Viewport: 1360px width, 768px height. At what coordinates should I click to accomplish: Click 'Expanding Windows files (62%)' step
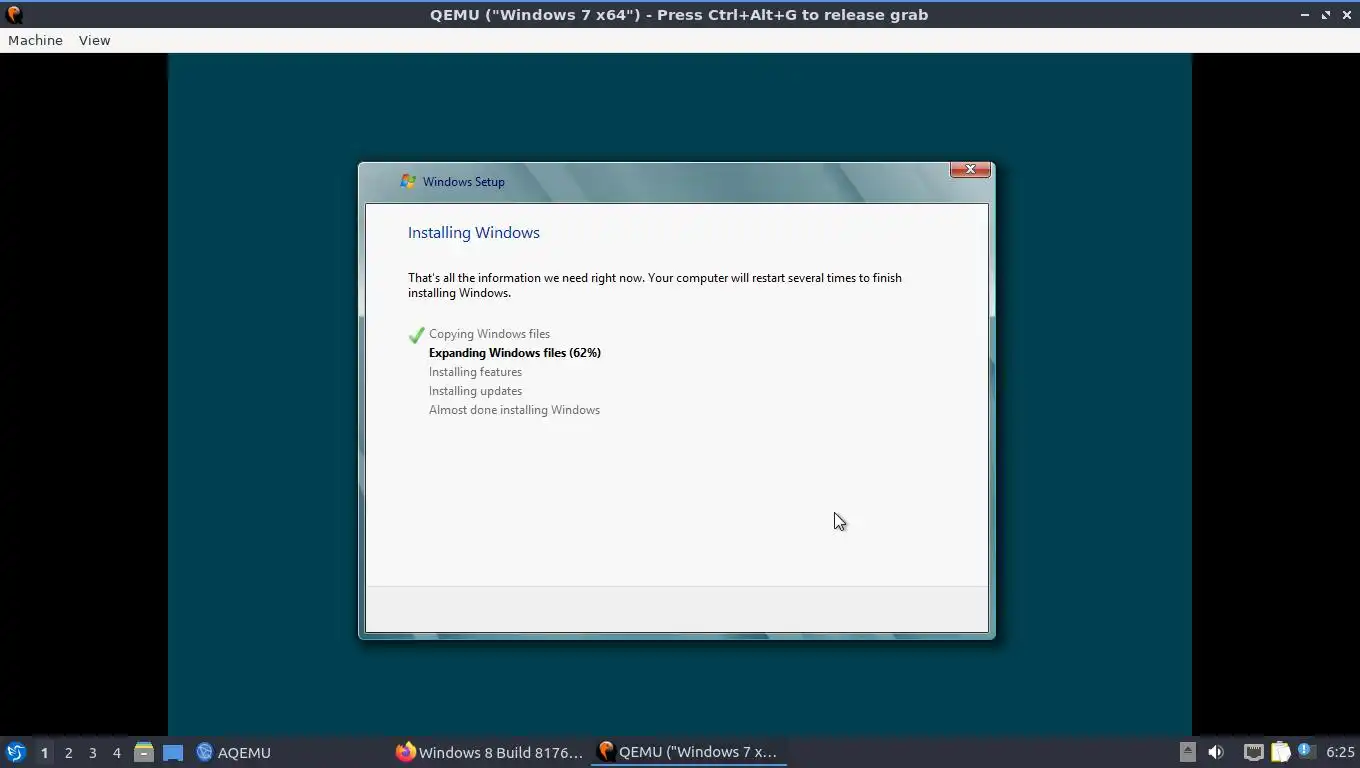[x=515, y=353]
